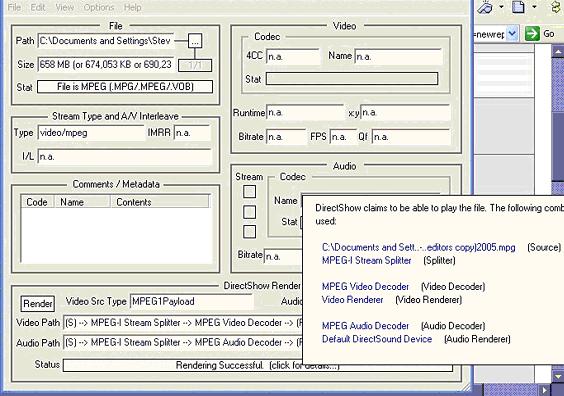Click the page icon in browser toolbar

click(x=518, y=6)
